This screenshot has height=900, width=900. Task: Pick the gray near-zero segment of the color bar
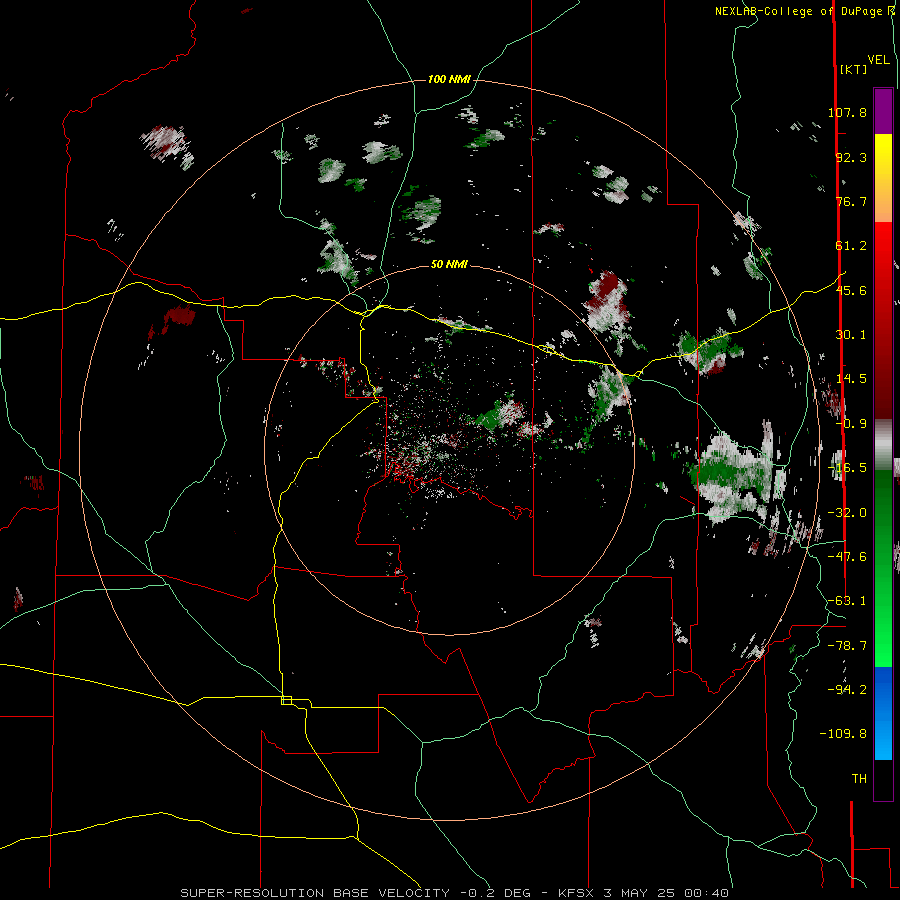[883, 444]
